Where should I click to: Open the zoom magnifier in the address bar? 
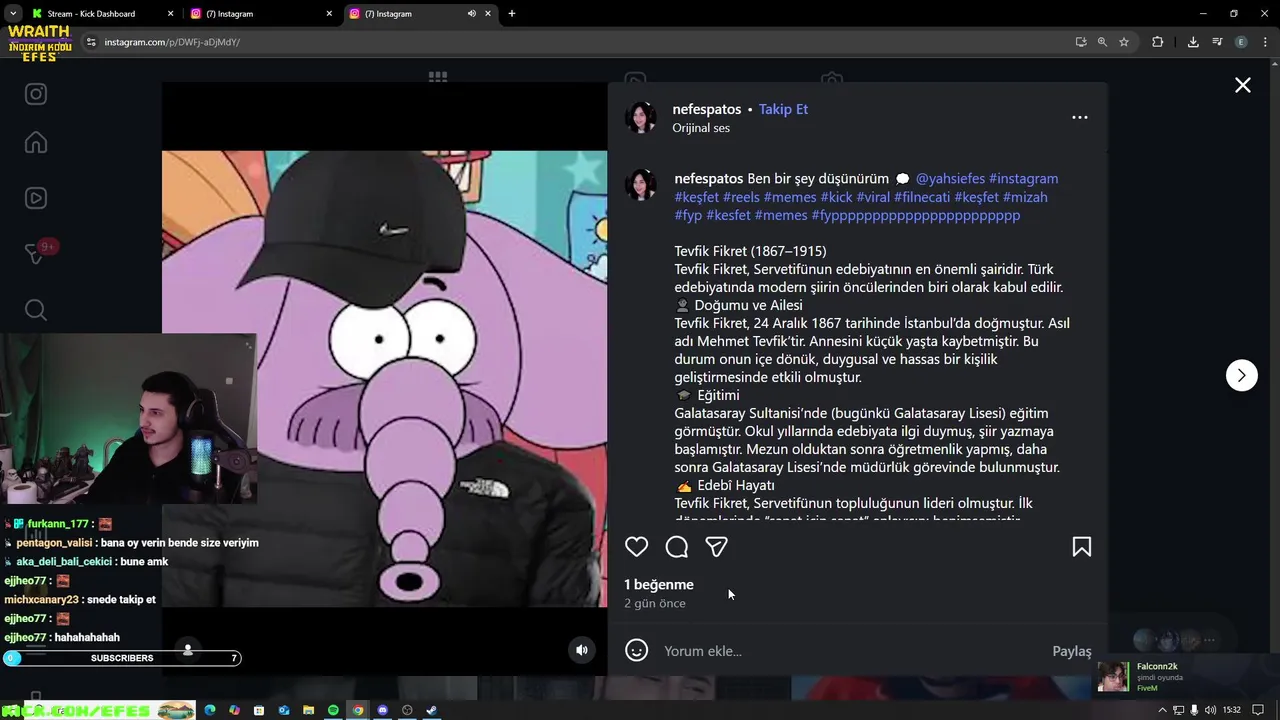[x=1102, y=42]
